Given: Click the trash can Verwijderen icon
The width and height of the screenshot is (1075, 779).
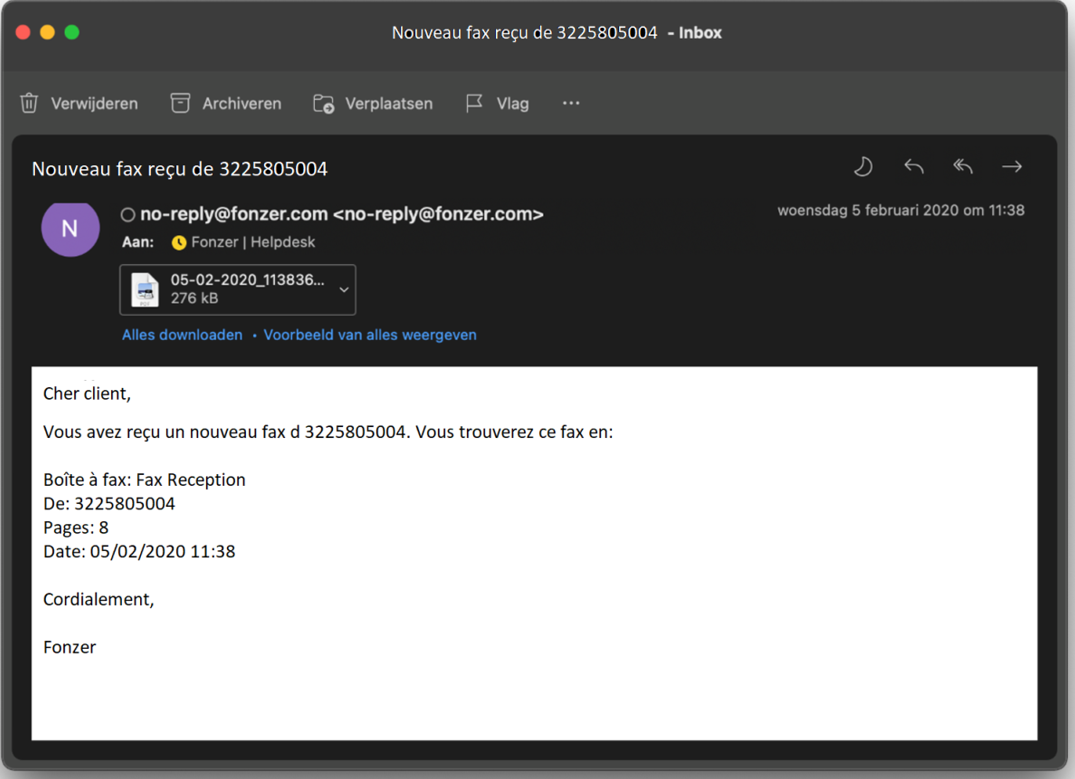Looking at the screenshot, I should coord(29,103).
